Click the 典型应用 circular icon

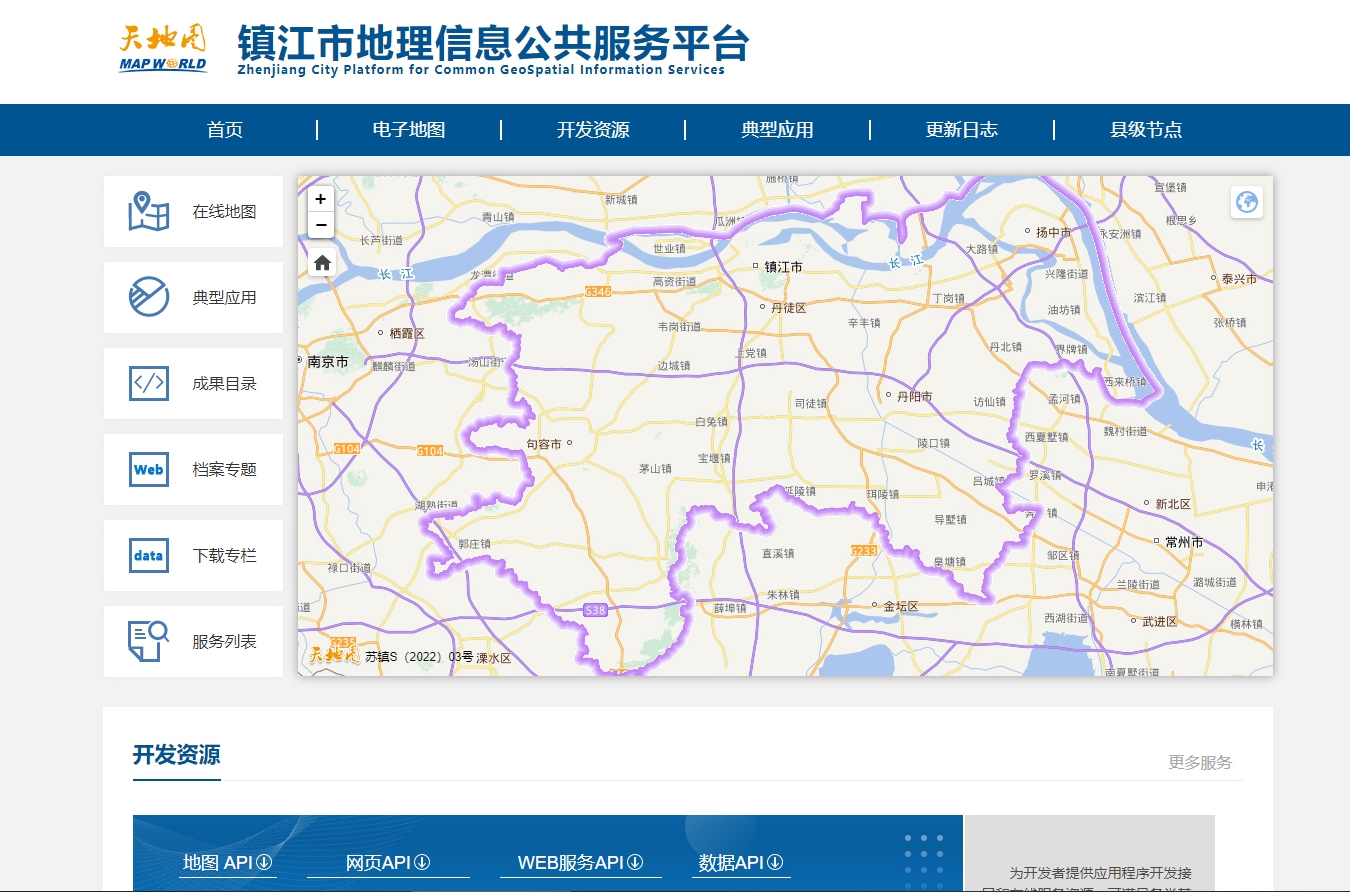point(149,297)
